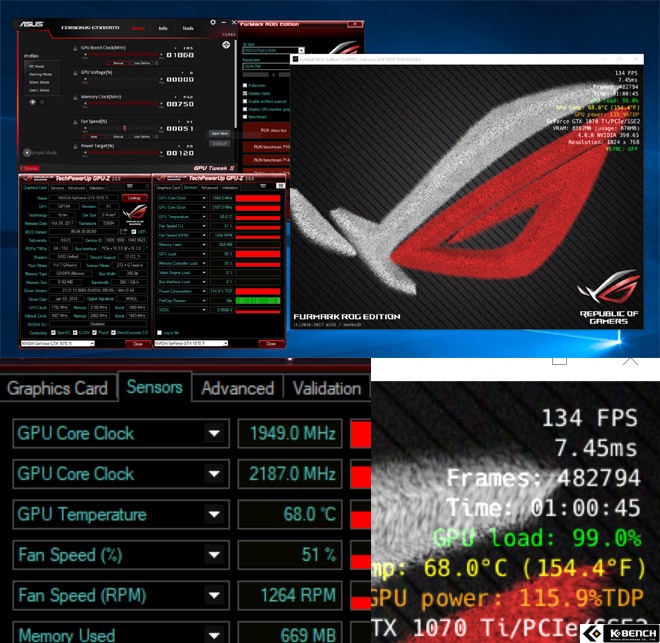Expand enlarged Fan Speed (RPM) dropdown arrow
Viewport: 660px width, 643px height.
coord(214,595)
